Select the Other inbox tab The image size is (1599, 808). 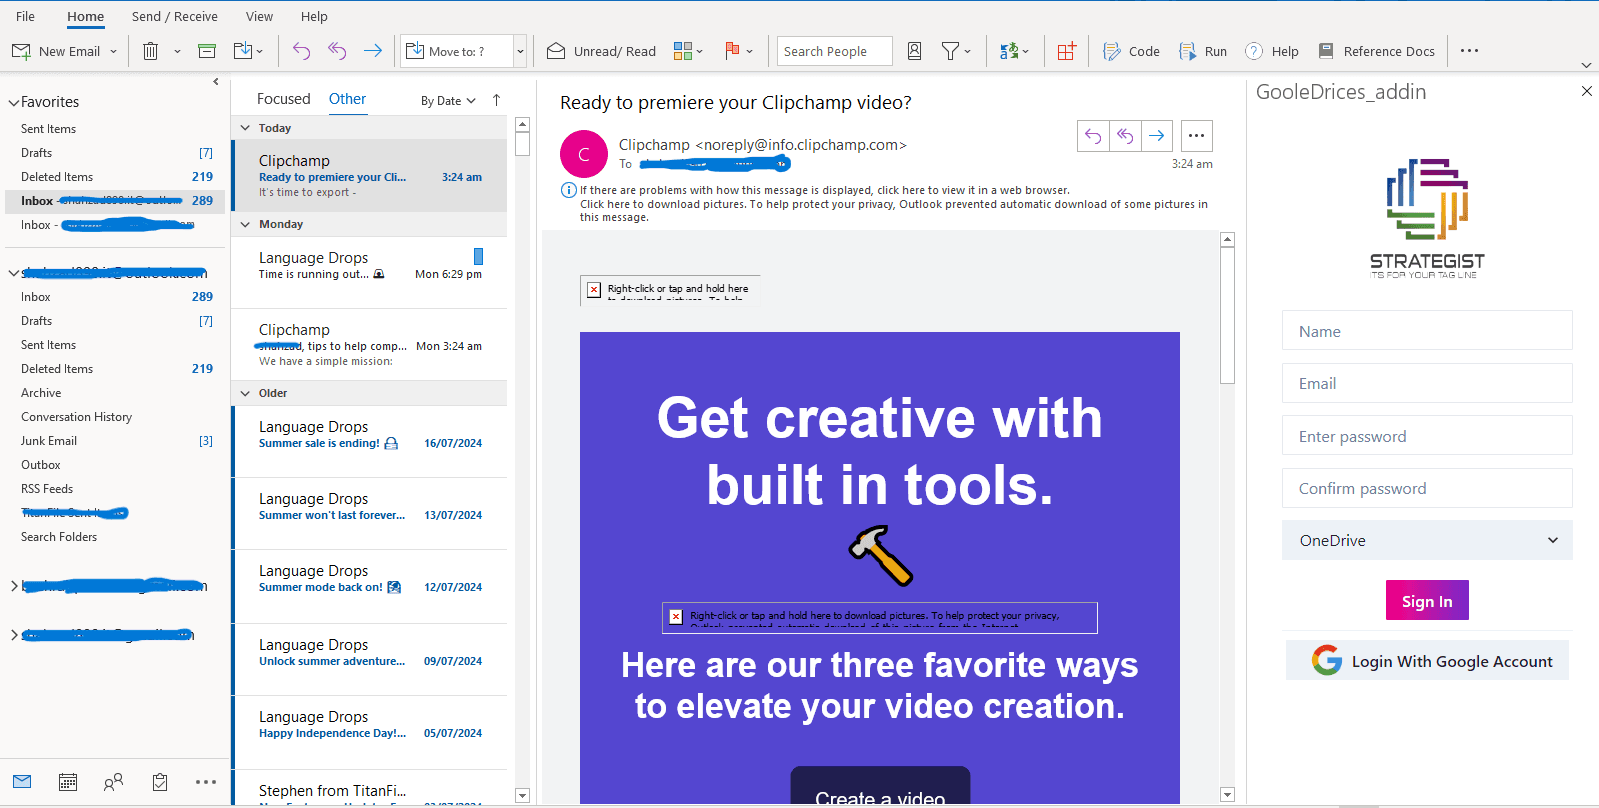point(347,99)
